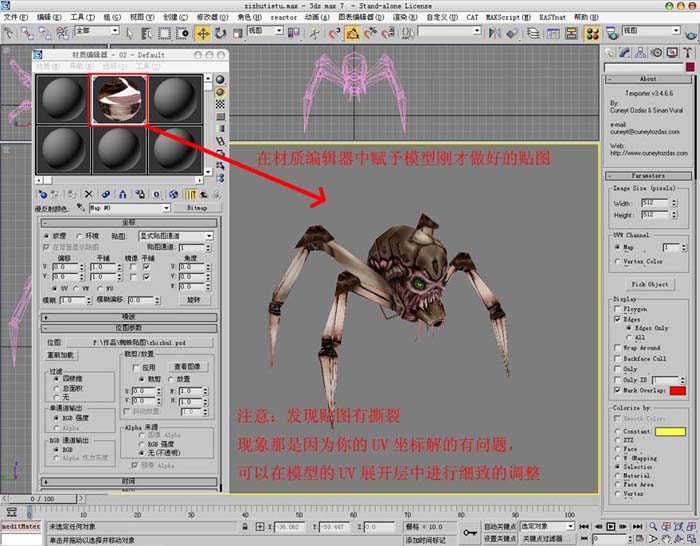Click the Quick Render teapot icon

[692, 33]
